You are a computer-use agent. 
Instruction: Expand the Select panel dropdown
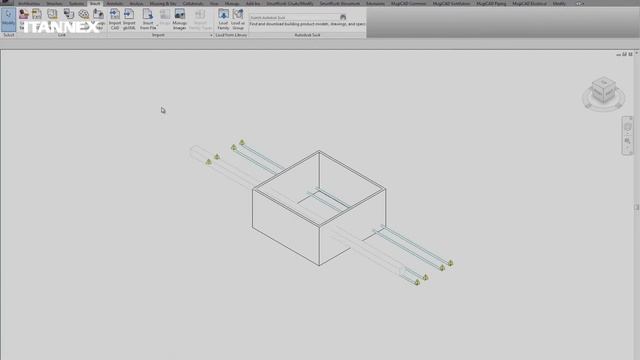pos(9,36)
